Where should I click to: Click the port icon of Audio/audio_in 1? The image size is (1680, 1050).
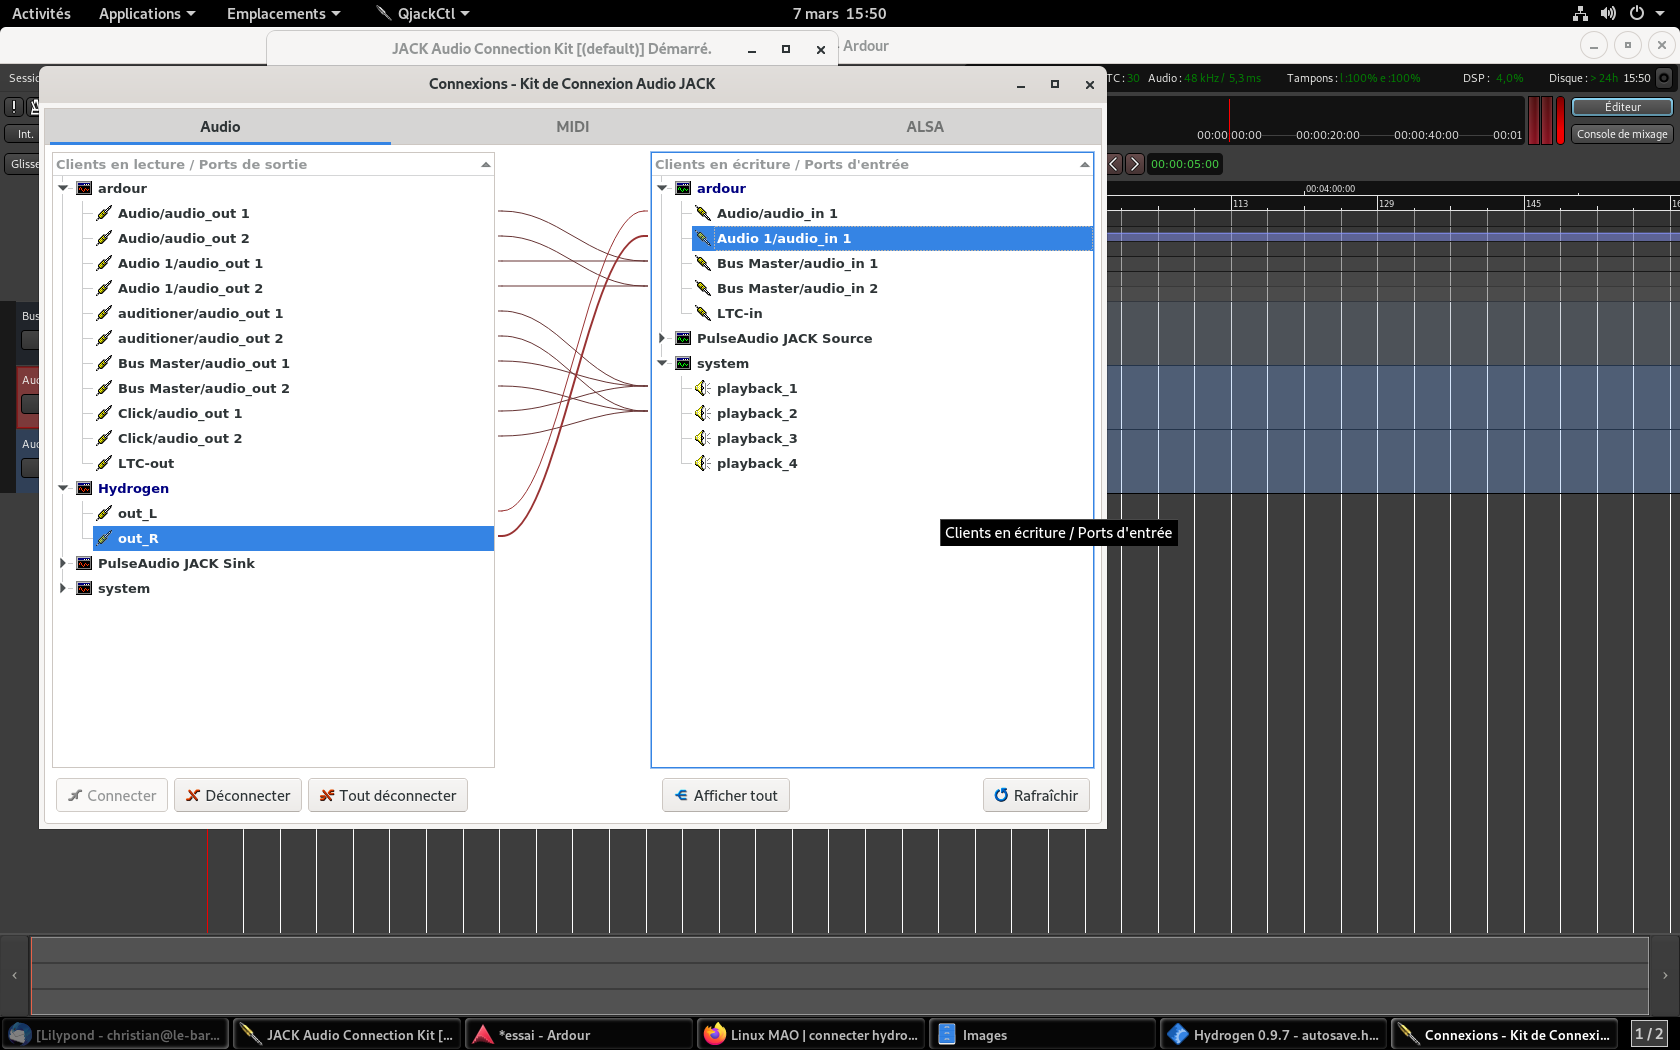pyautogui.click(x=703, y=213)
